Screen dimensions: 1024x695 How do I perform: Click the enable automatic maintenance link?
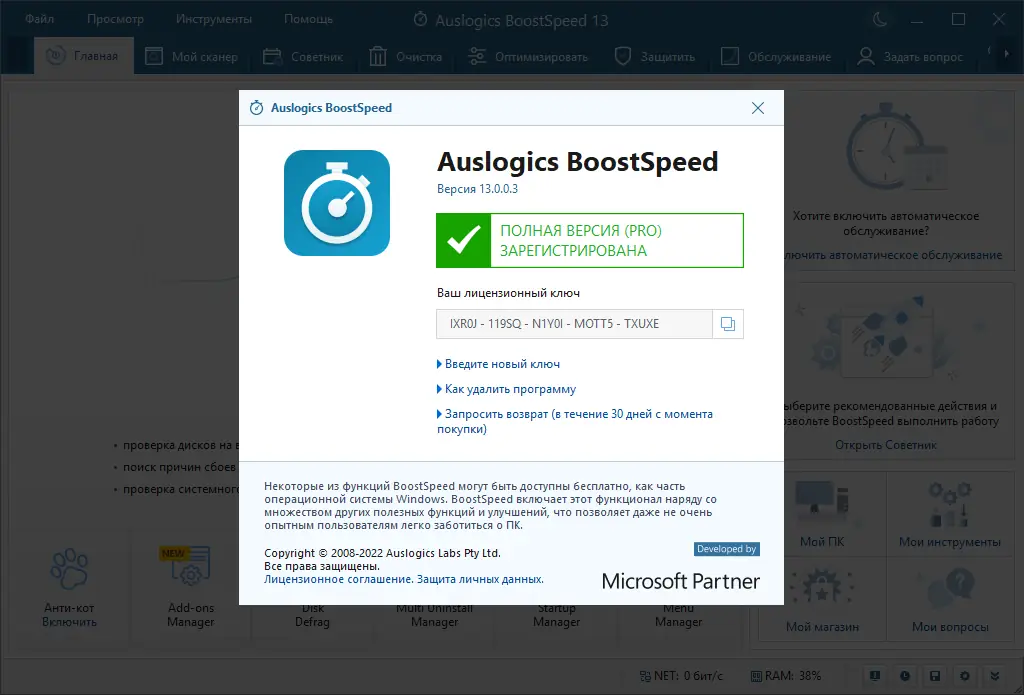893,255
